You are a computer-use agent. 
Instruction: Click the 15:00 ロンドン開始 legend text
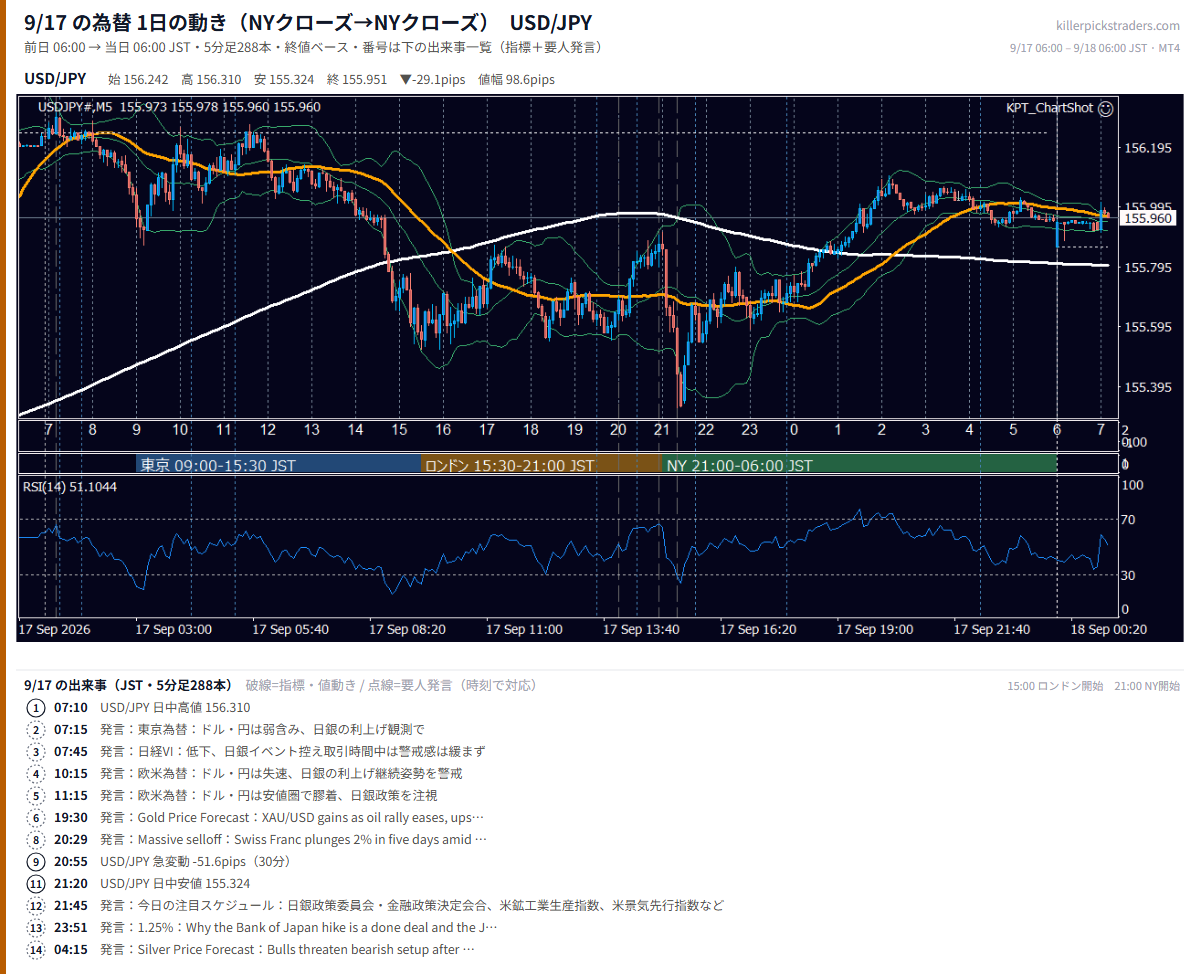[1055, 686]
